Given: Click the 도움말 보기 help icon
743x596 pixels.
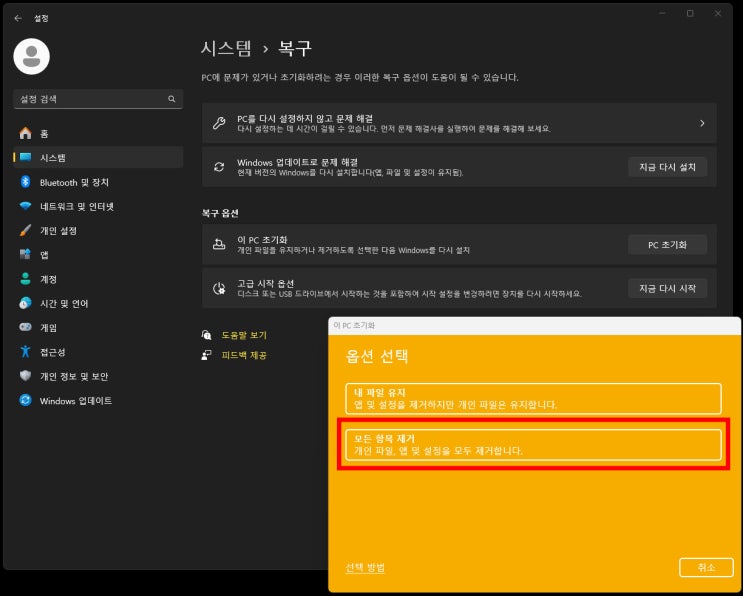Looking at the screenshot, I should tap(207, 335).
